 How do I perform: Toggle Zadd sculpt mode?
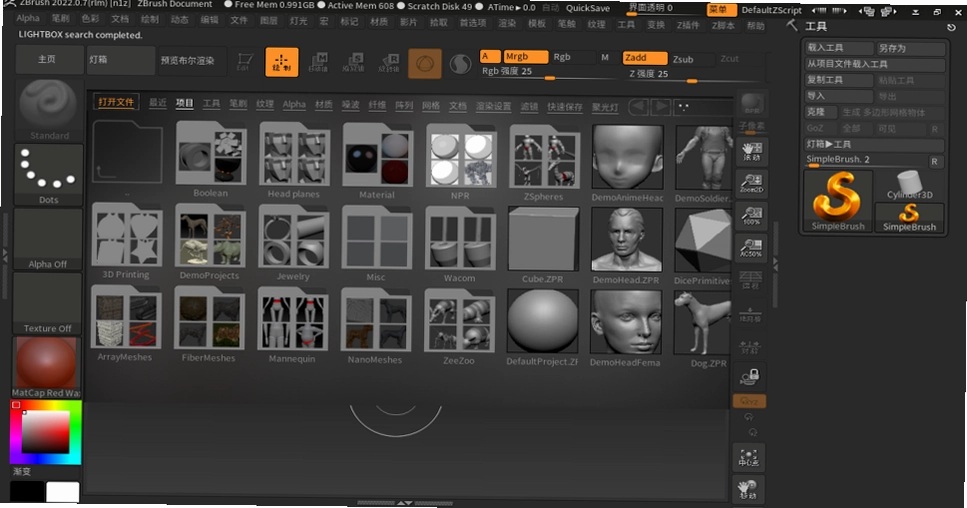(x=644, y=58)
